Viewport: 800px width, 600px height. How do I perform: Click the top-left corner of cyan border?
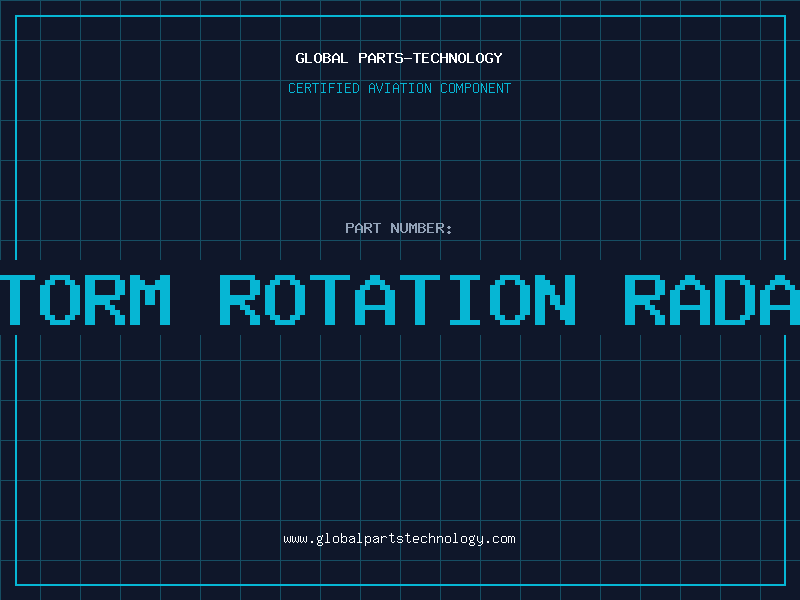point(15,15)
